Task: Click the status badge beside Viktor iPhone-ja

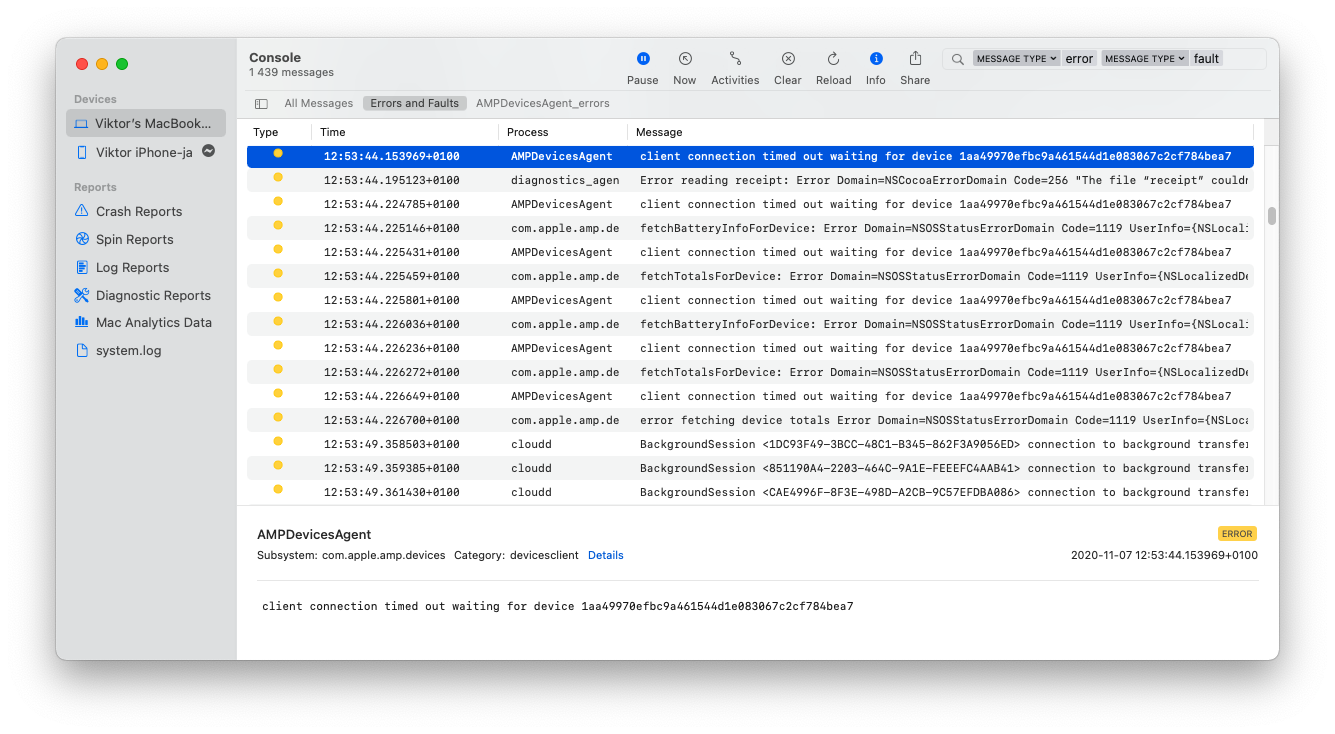Action: point(208,152)
